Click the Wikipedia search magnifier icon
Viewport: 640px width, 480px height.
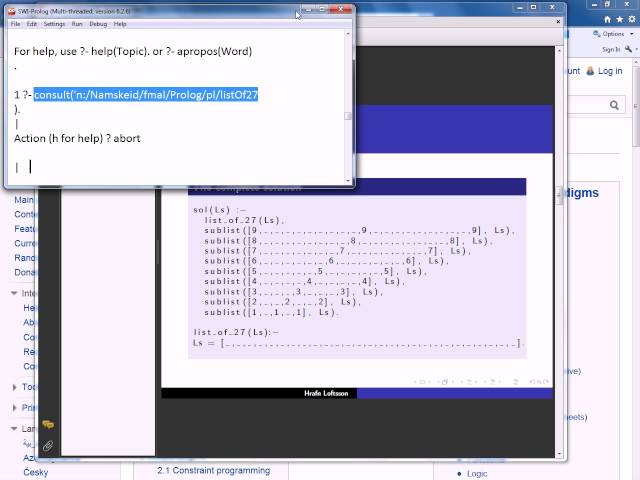coord(614,105)
